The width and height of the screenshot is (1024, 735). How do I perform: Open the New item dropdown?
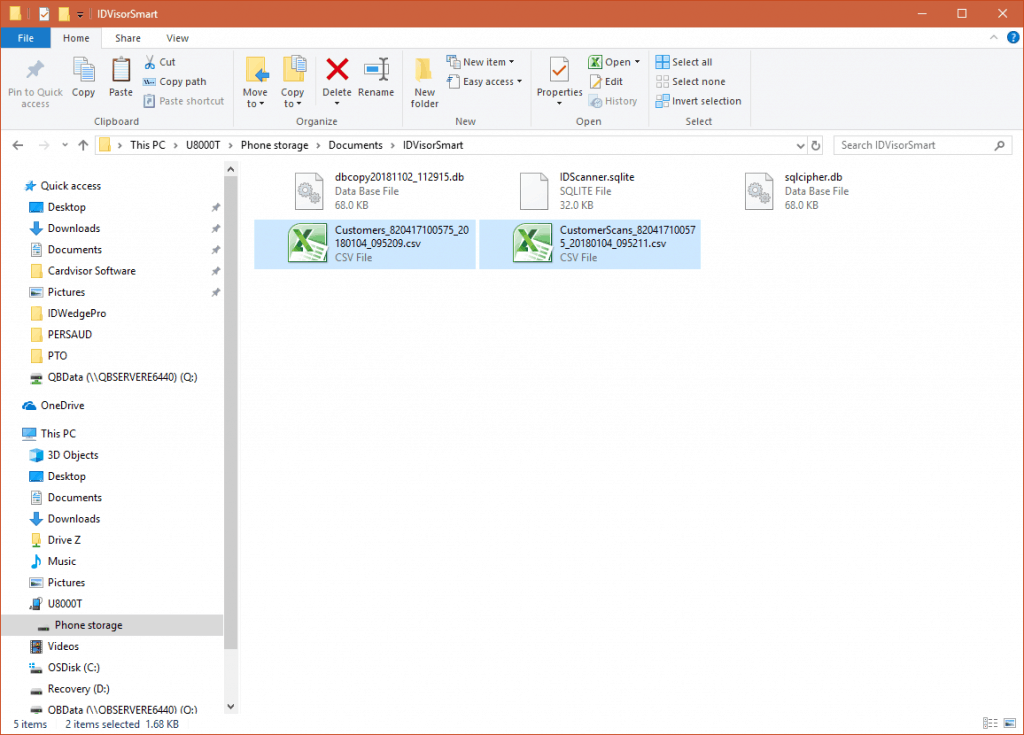[481, 61]
